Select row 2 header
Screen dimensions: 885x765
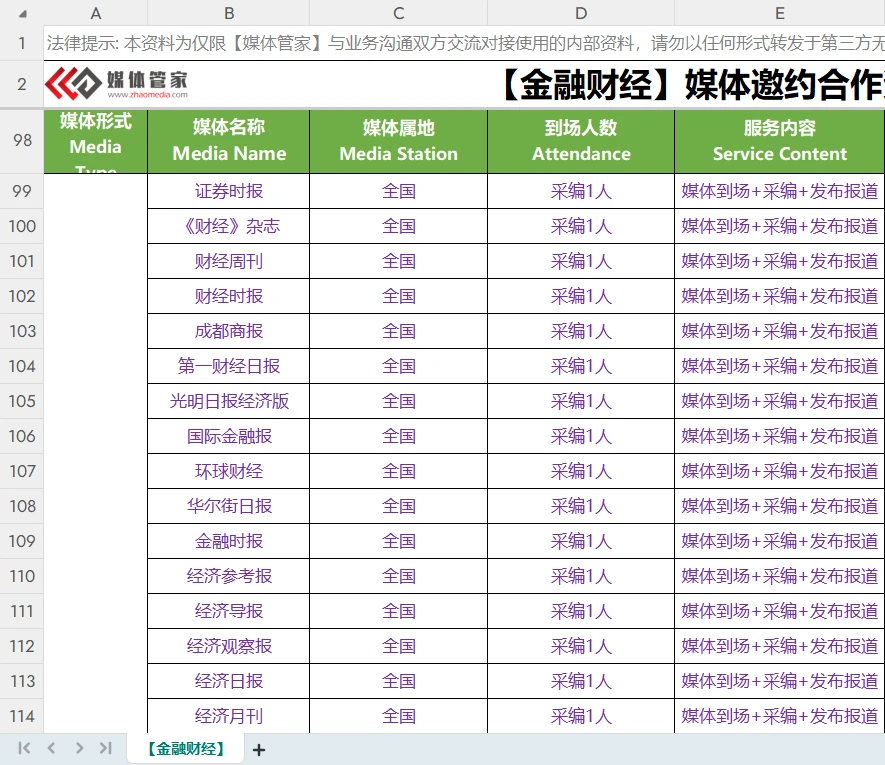(21, 84)
